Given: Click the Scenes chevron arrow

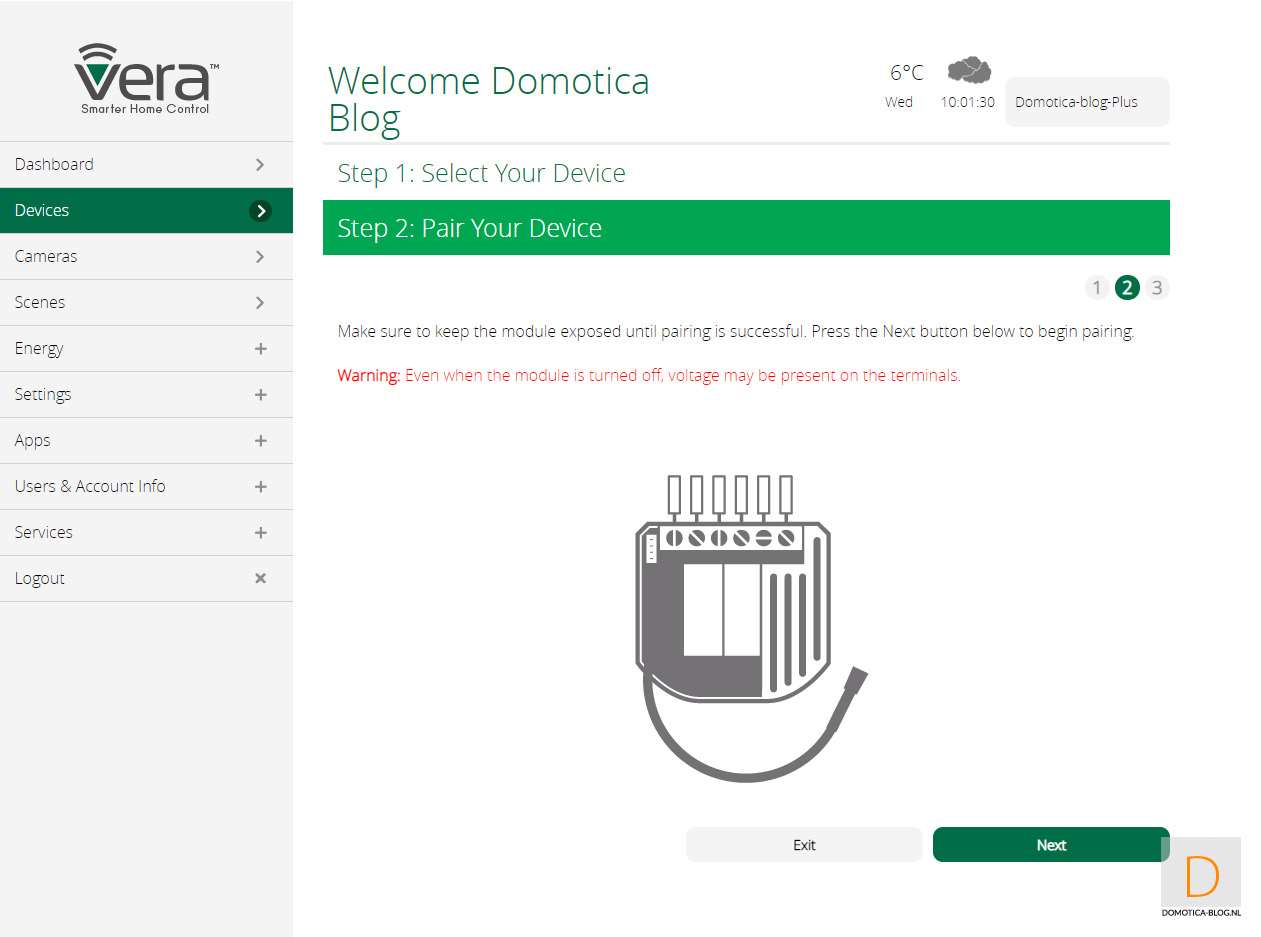Looking at the screenshot, I should [x=260, y=303].
